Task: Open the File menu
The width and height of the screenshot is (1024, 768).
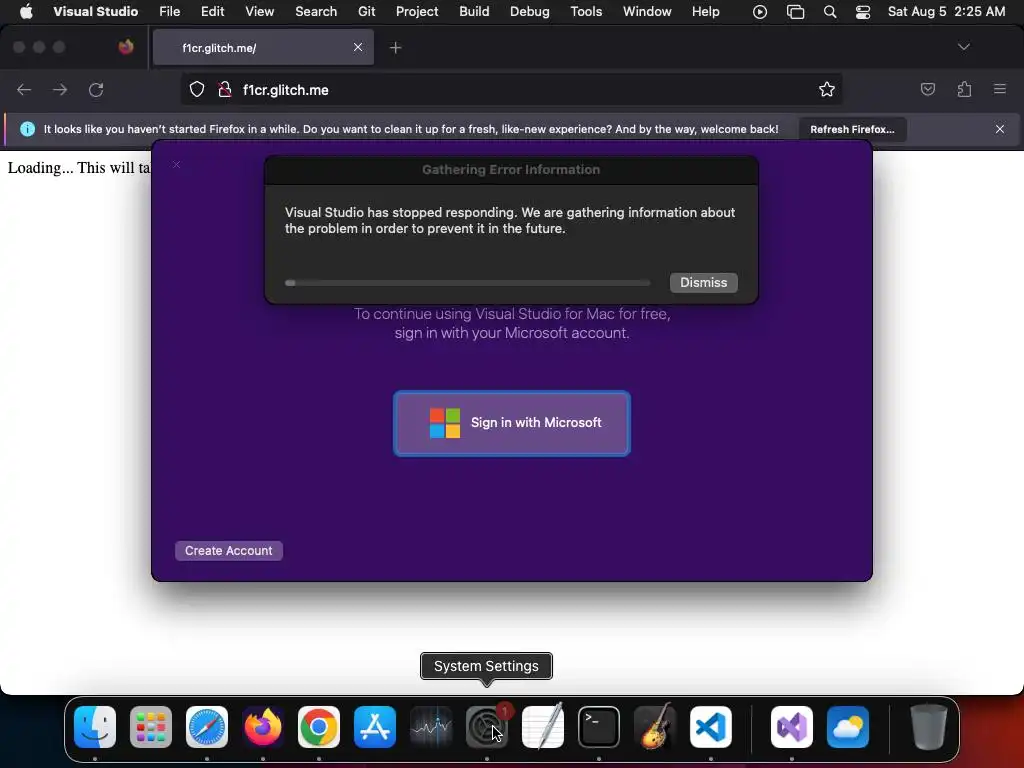Action: [170, 12]
